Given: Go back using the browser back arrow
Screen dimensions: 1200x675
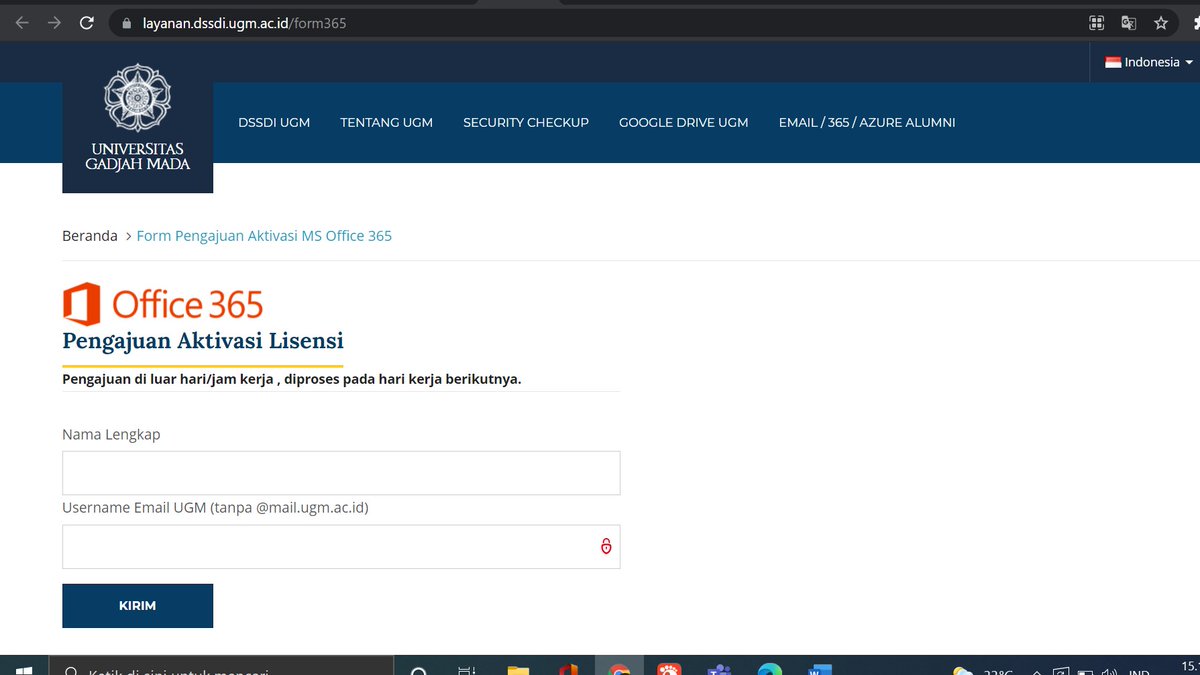Looking at the screenshot, I should pyautogui.click(x=22, y=22).
